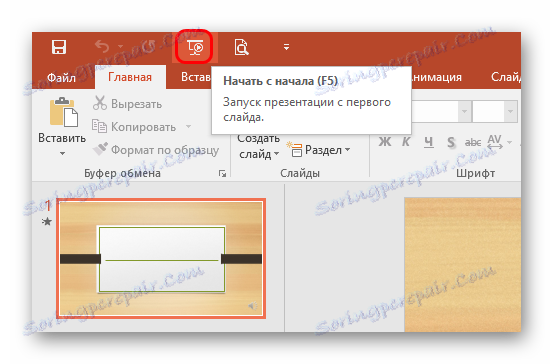Open the Слайд-шоу ribbon tab
This screenshot has height=364, width=553.
pos(506,77)
